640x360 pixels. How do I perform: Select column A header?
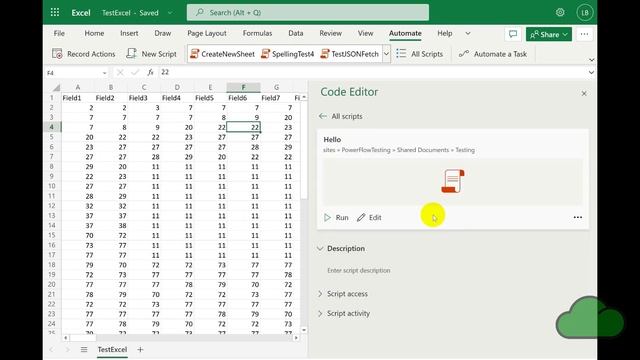[78, 87]
